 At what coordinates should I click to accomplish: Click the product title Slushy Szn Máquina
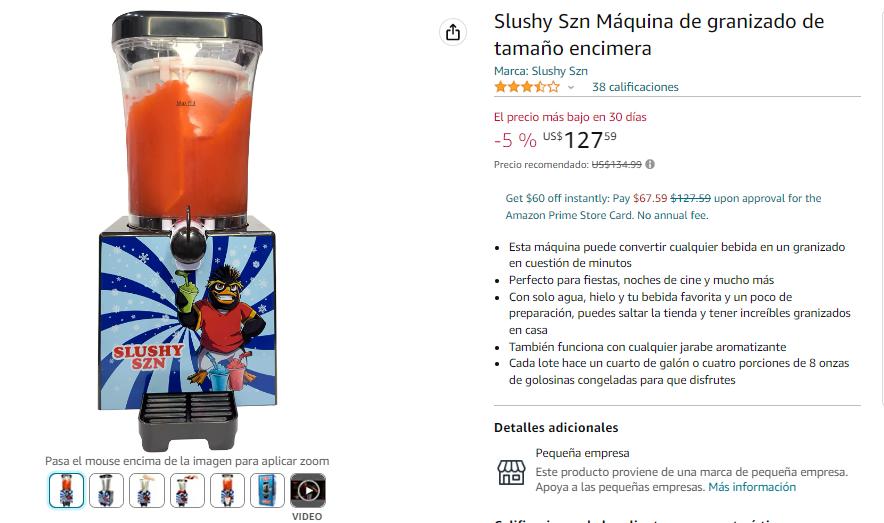tap(659, 34)
